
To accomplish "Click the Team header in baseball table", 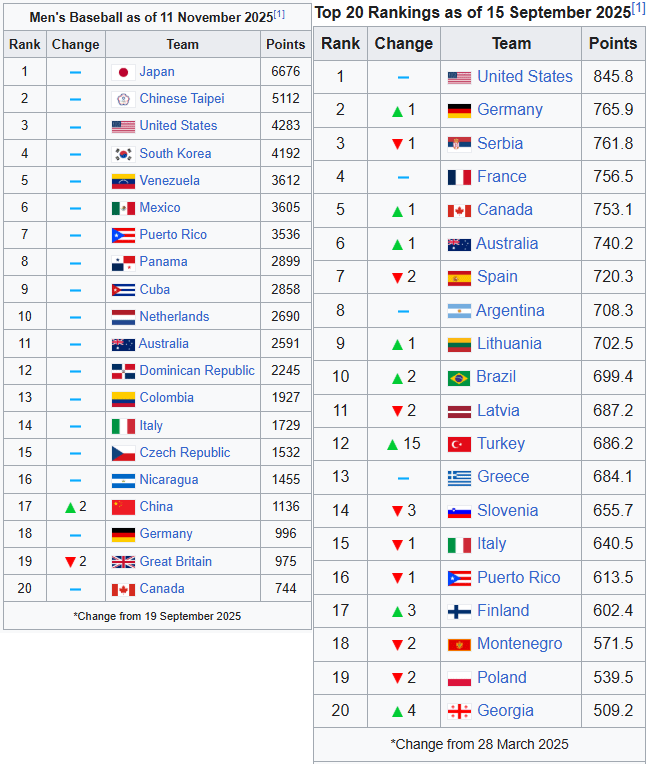I will (183, 44).
